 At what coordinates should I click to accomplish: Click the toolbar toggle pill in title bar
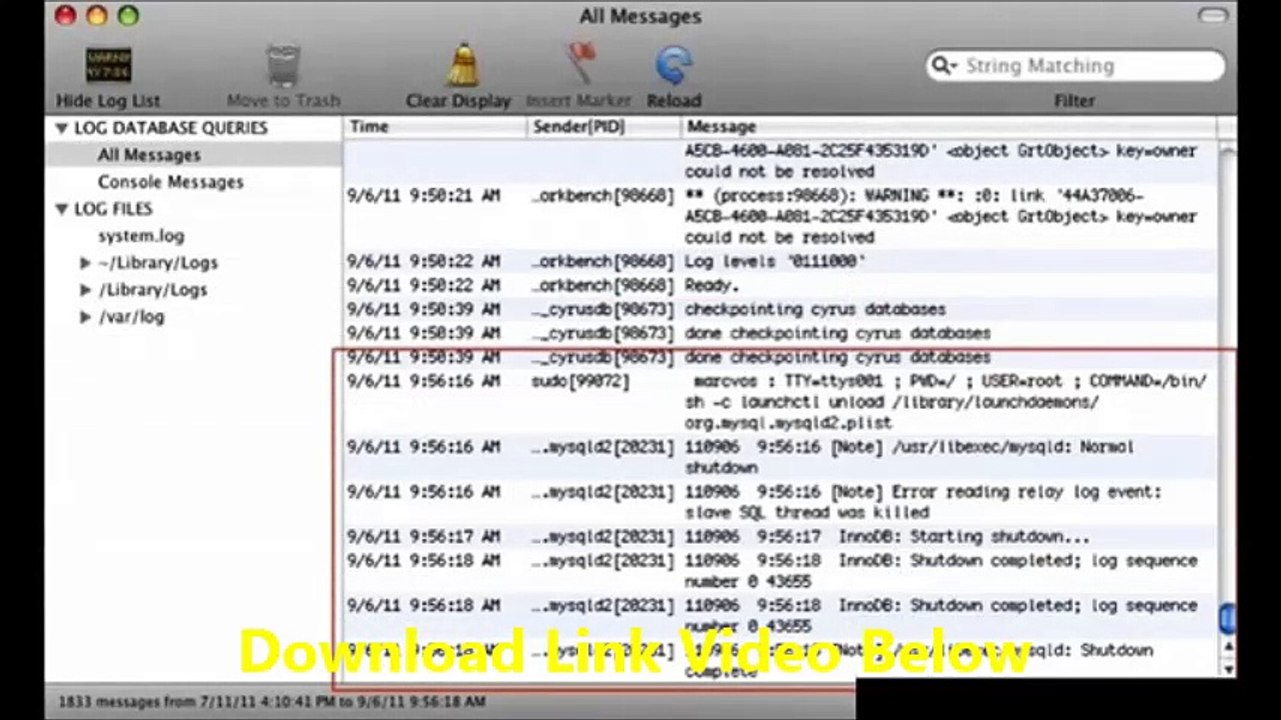click(x=1212, y=16)
